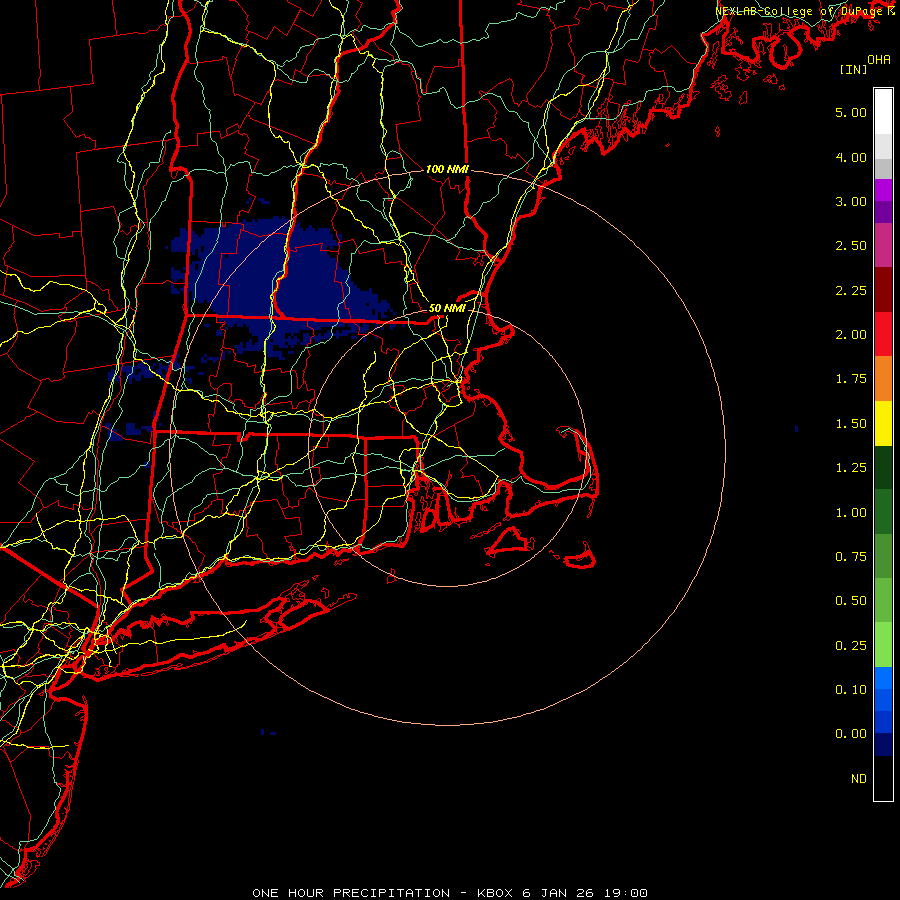Select the 2.50 legend value

click(851, 246)
